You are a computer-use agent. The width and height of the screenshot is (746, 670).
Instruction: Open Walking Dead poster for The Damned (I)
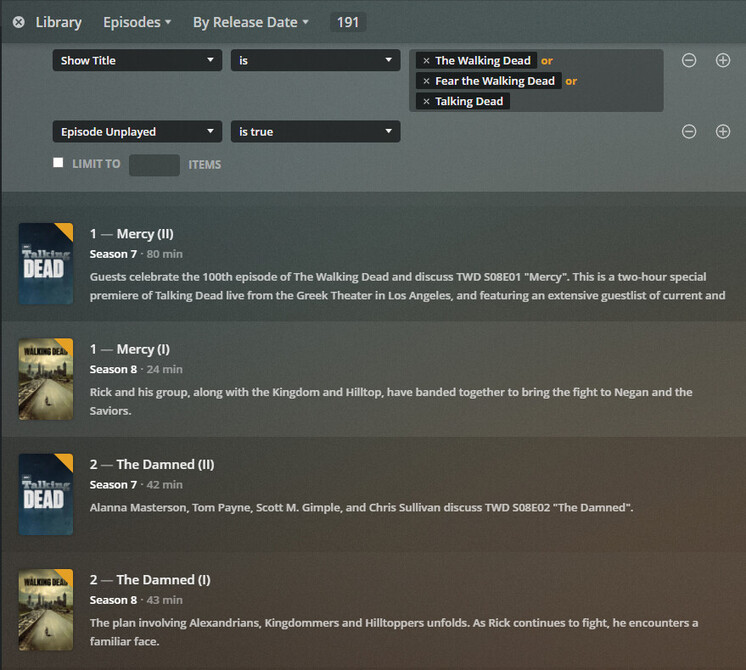click(46, 610)
